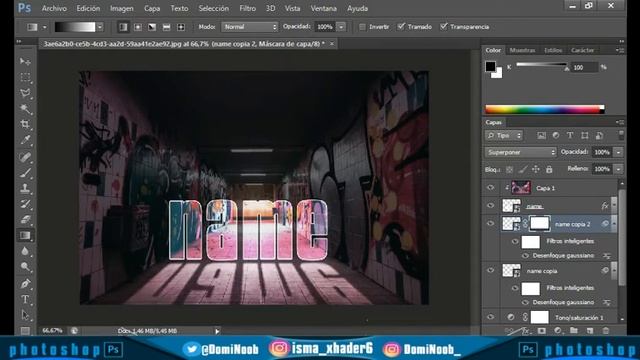Create a new group folder icon
Screen dimensions: 640x360
click(x=574, y=331)
